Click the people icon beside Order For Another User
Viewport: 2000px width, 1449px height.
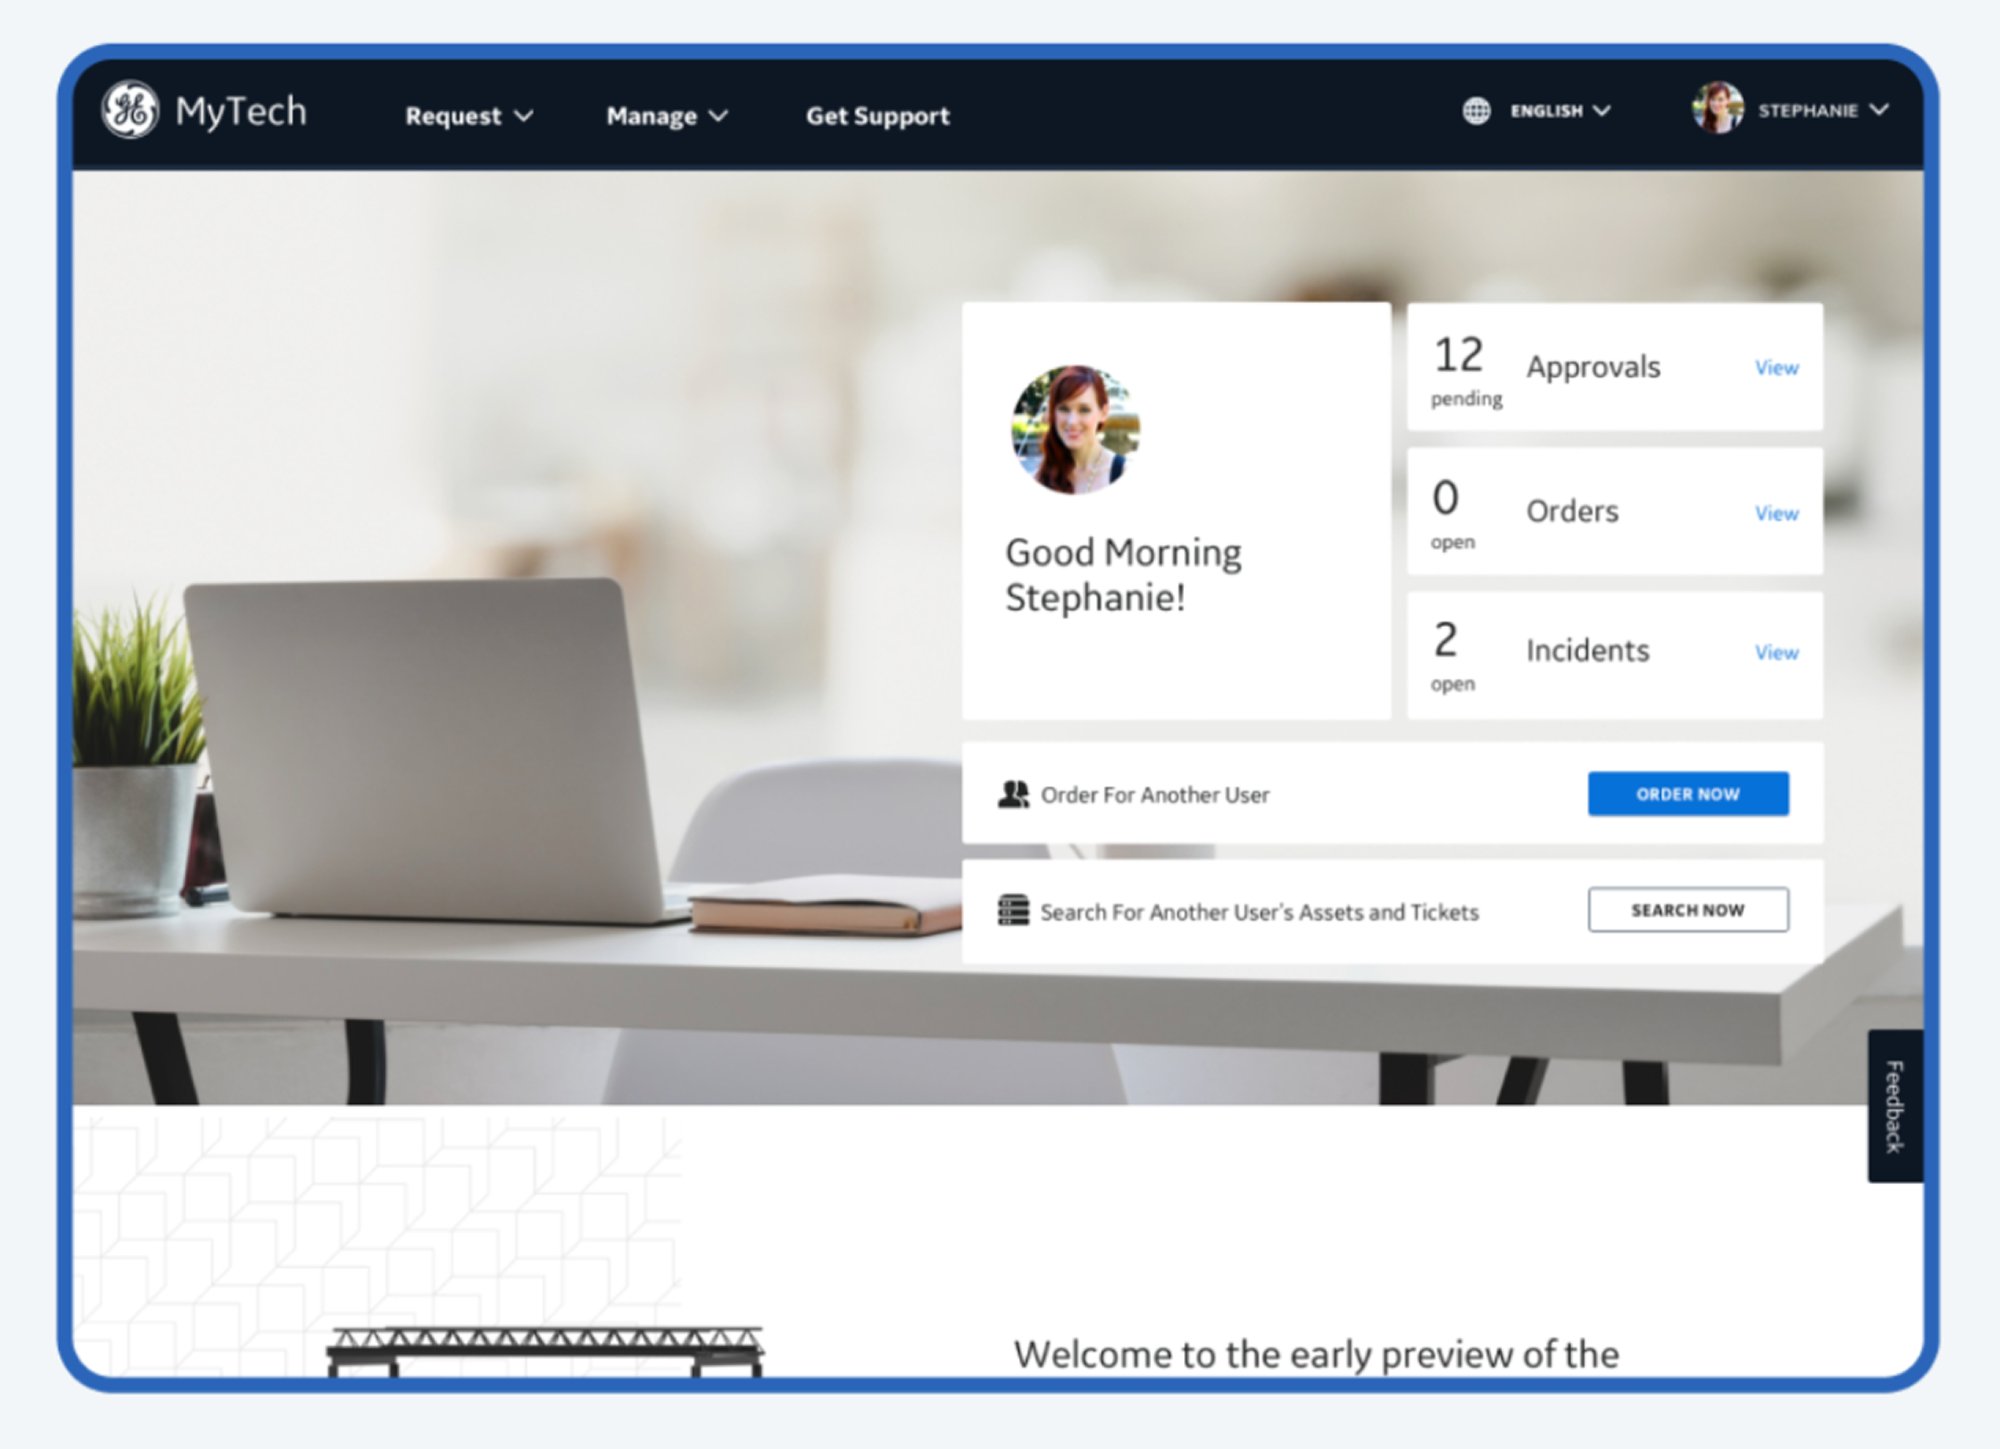(x=1013, y=794)
